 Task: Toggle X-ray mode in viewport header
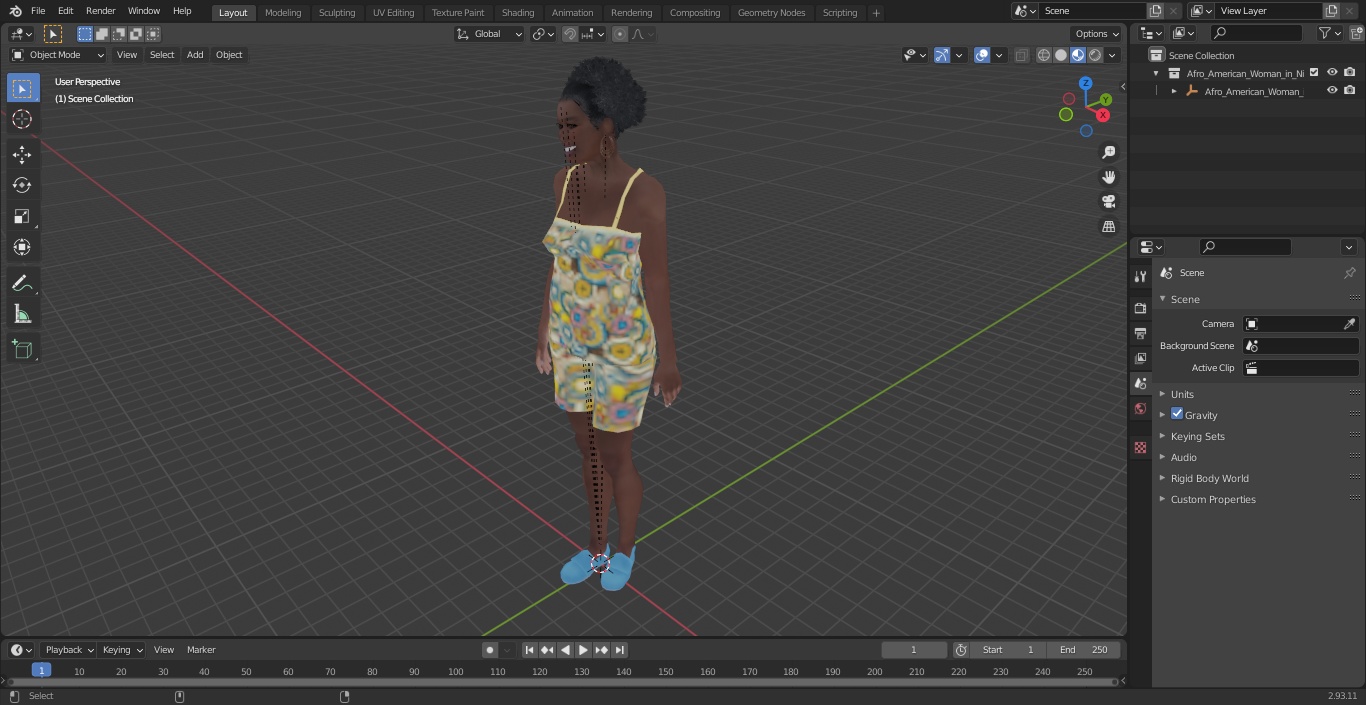(x=1021, y=55)
